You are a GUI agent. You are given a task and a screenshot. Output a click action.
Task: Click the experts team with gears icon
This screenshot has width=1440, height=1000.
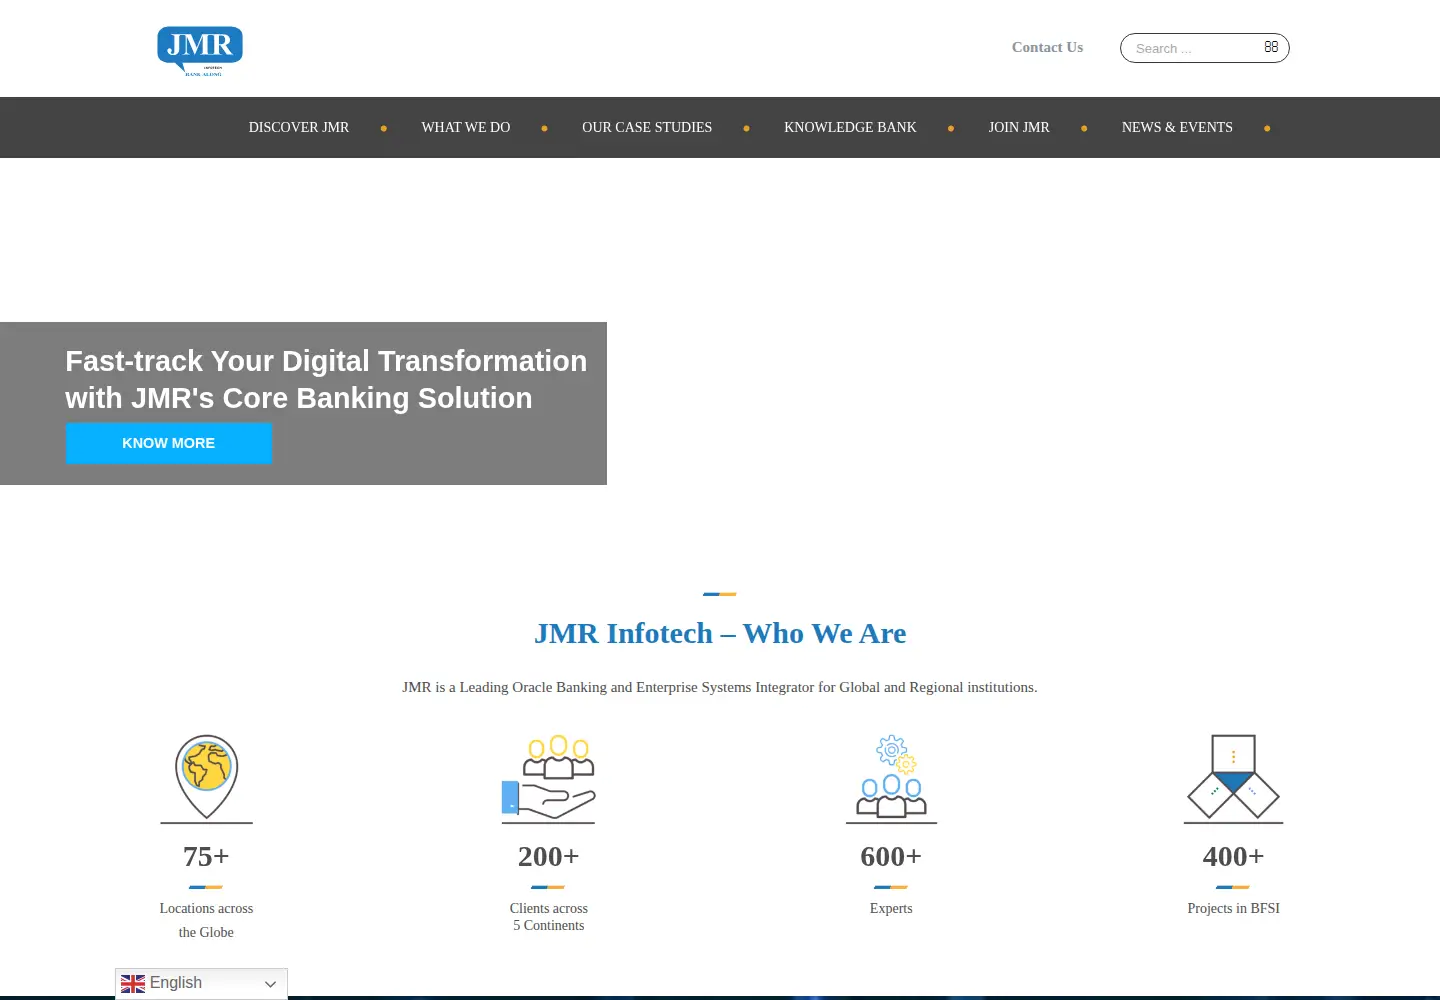click(891, 778)
